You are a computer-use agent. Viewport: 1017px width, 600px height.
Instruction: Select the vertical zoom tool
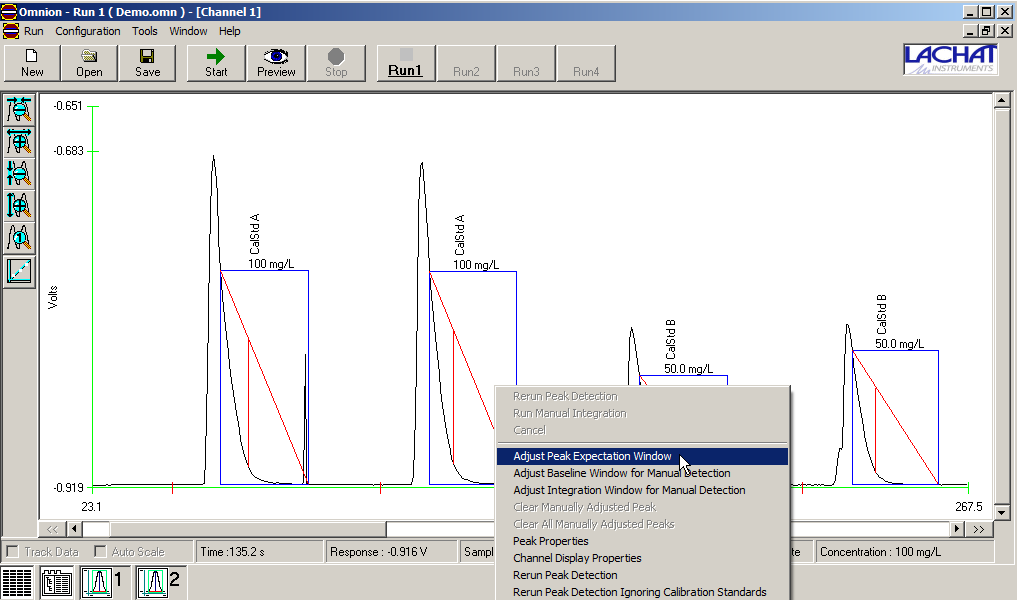18,174
